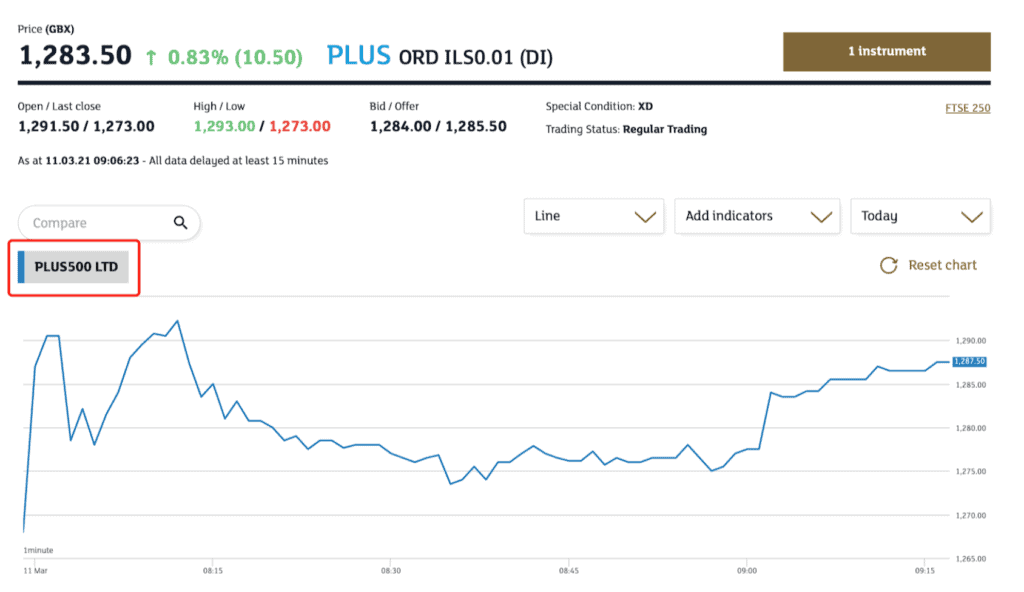Image resolution: width=1024 pixels, height=592 pixels.
Task: Click the 1,290.00 price axis label
Action: coord(970,340)
